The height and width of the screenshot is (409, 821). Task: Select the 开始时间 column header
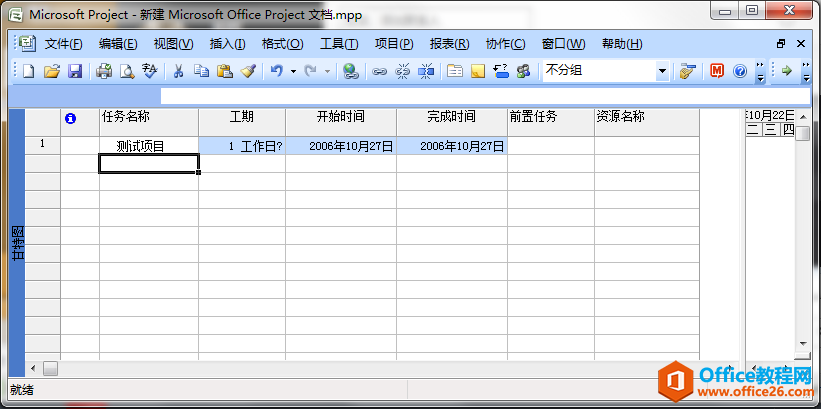coord(341,123)
